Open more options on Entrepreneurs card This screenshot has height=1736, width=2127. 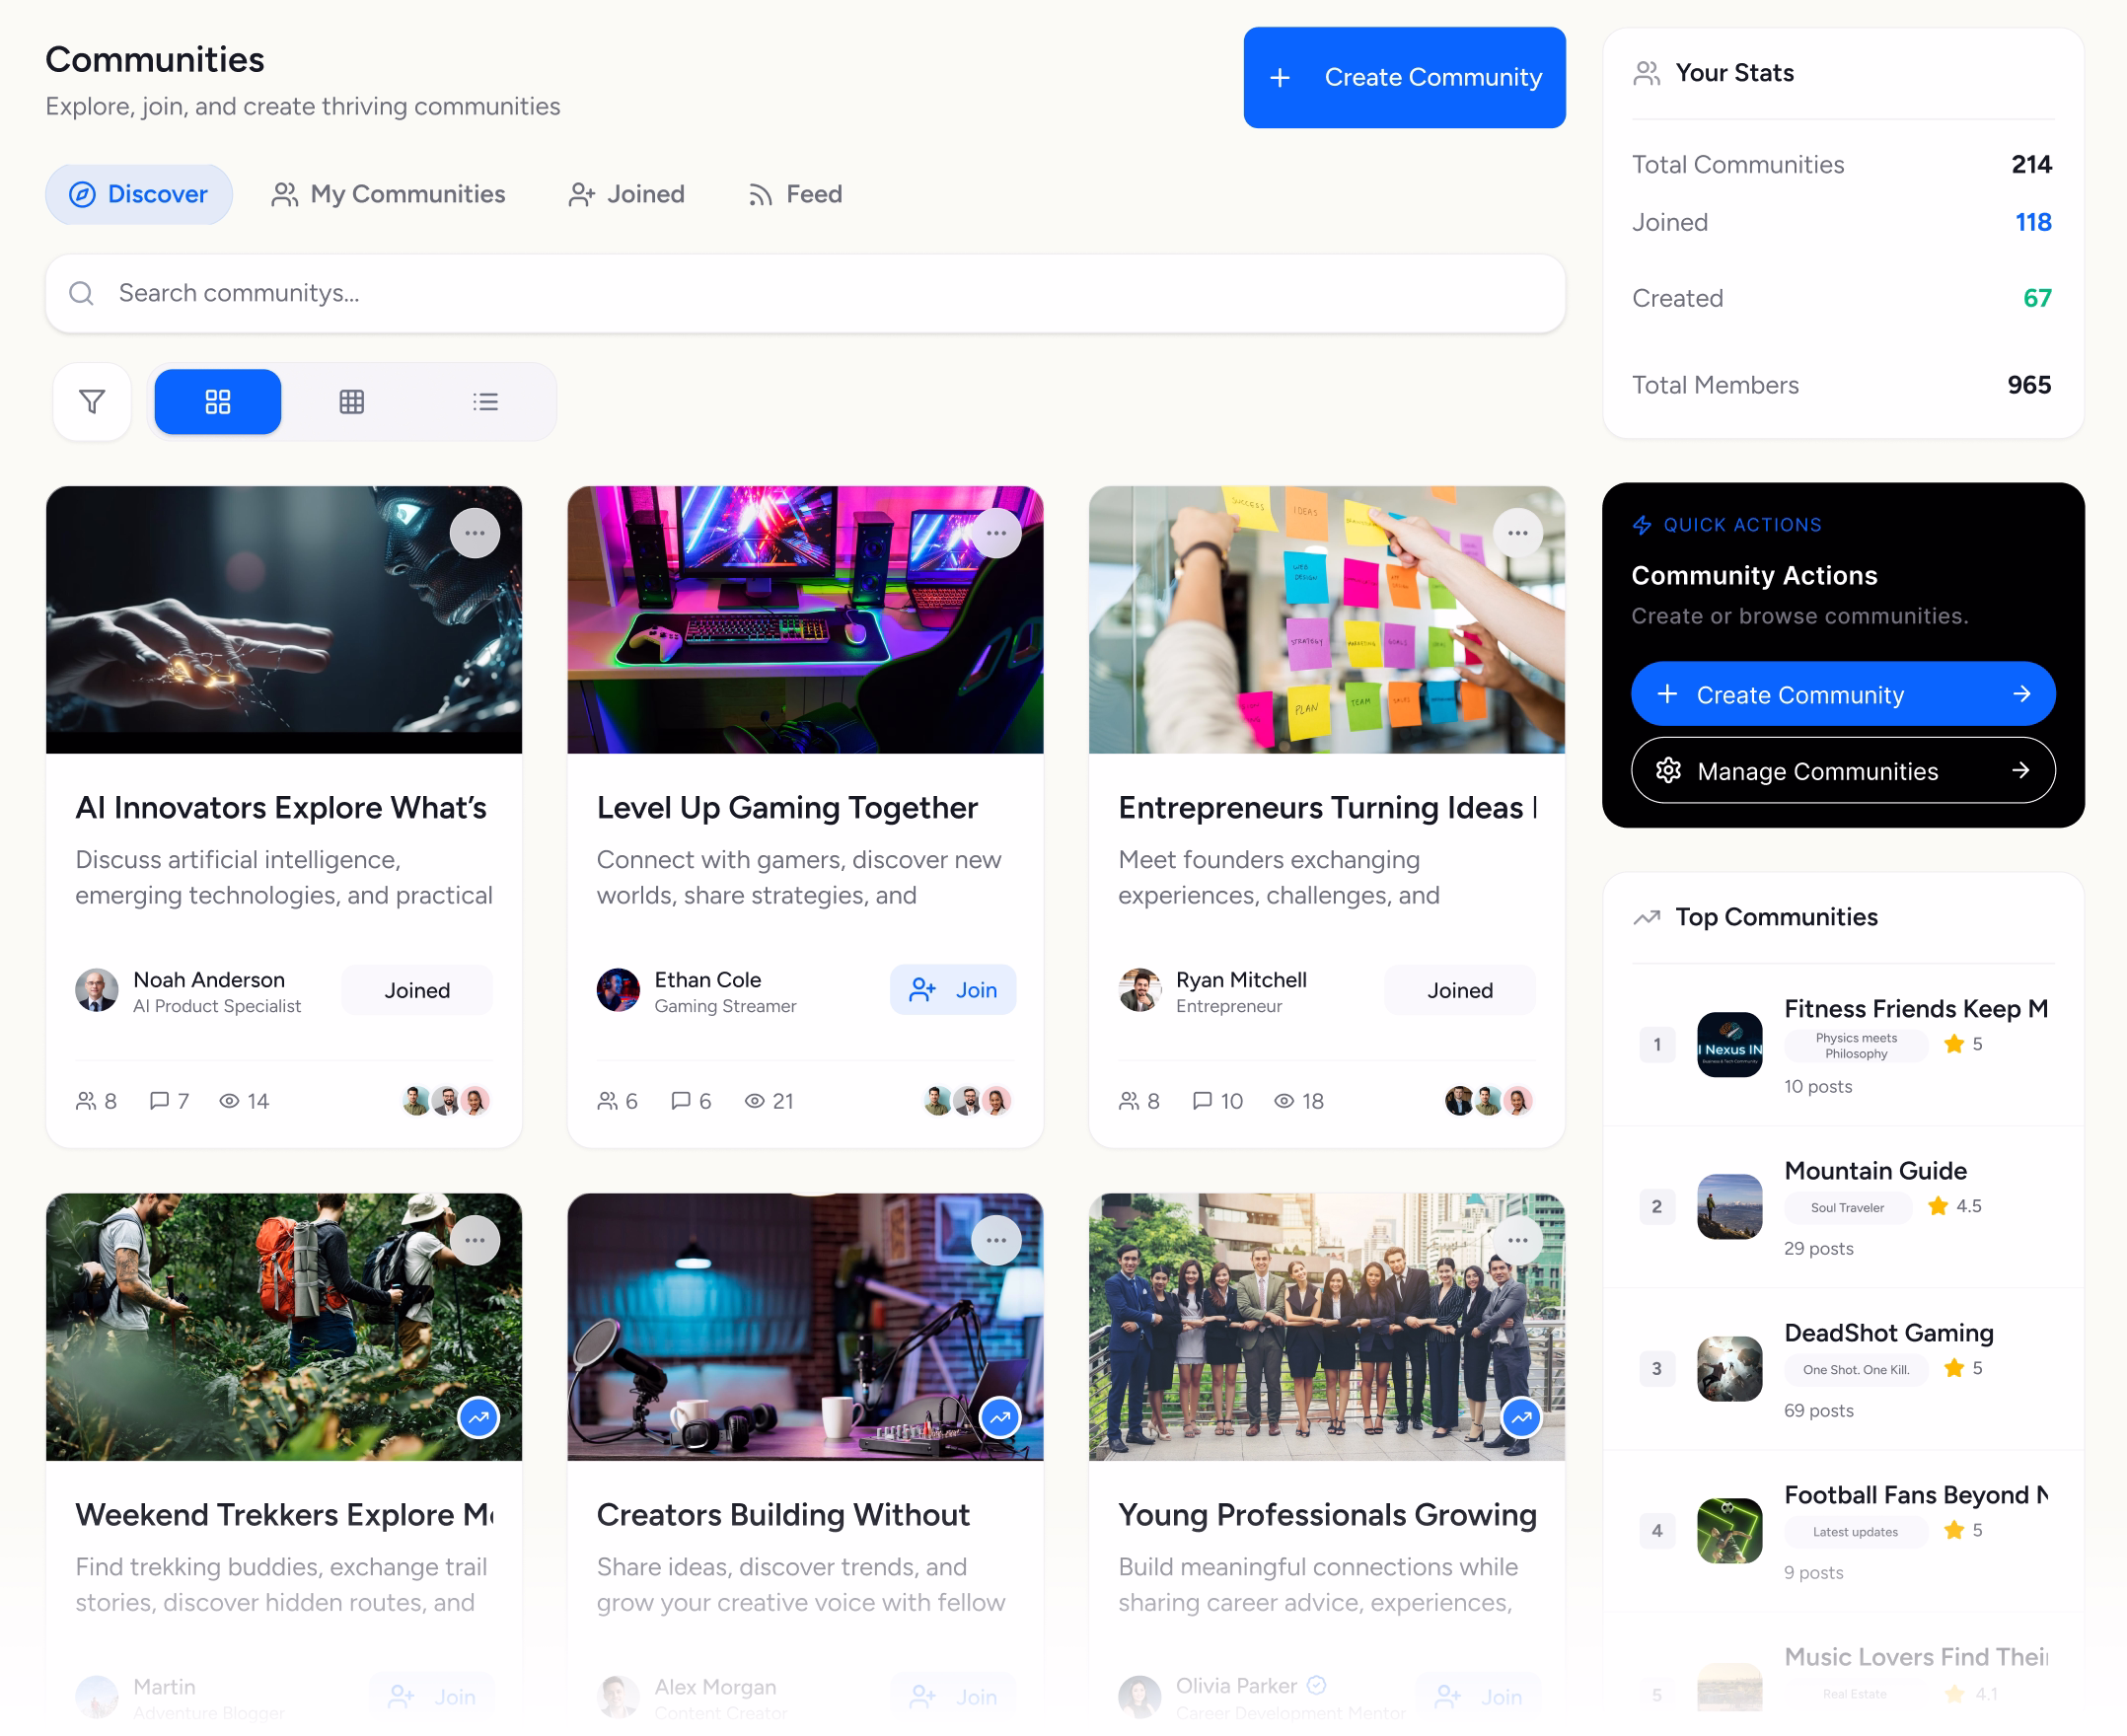(1518, 533)
